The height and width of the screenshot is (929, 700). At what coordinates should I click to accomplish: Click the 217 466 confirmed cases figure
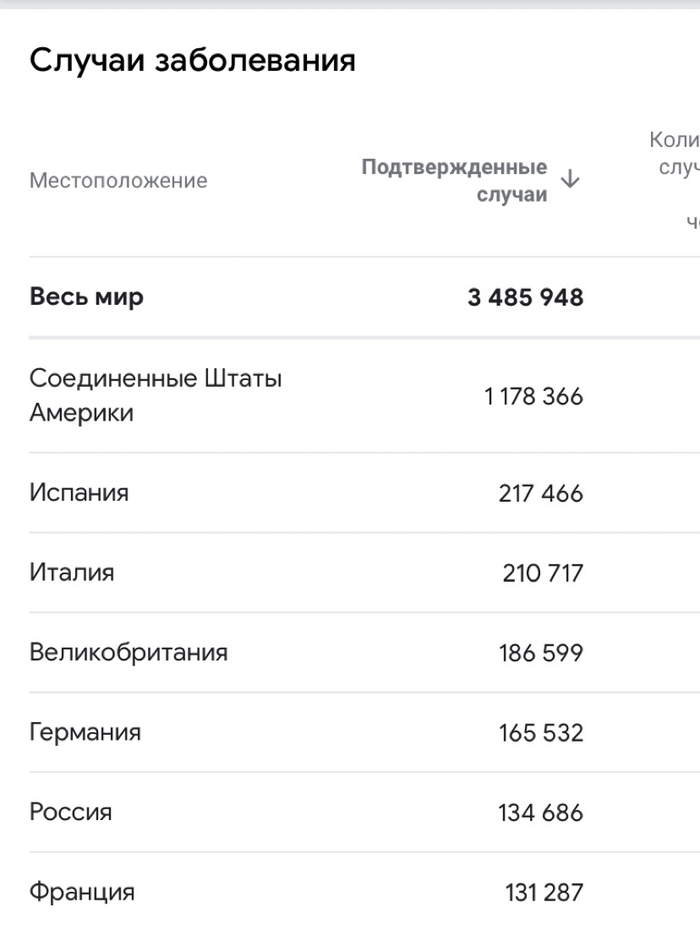[x=542, y=492]
